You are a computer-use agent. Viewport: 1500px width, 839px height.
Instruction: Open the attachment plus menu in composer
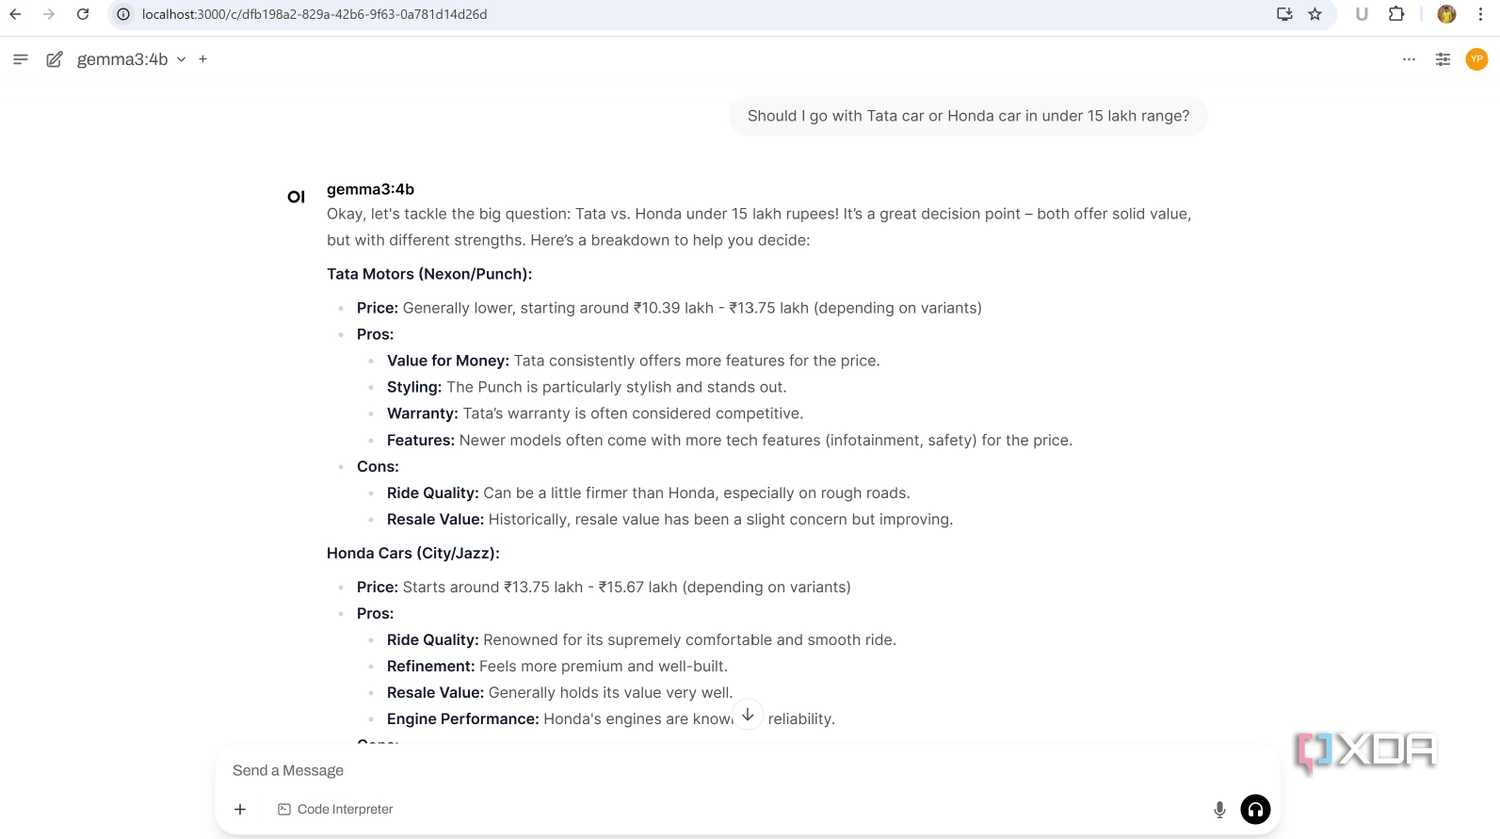[240, 809]
